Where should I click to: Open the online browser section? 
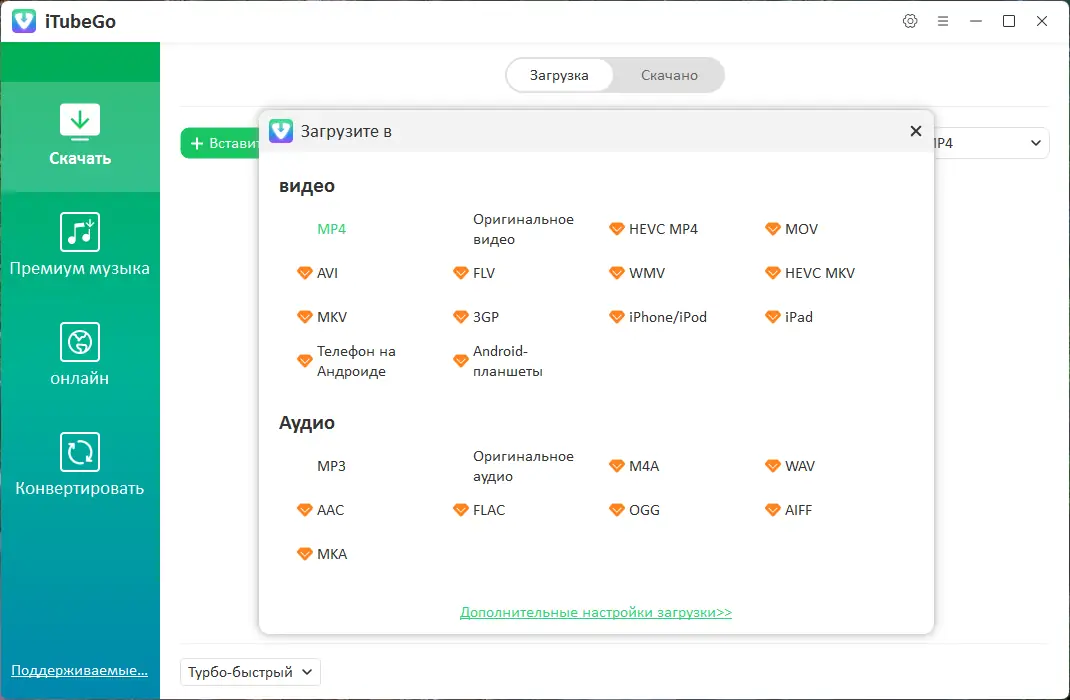[x=80, y=355]
